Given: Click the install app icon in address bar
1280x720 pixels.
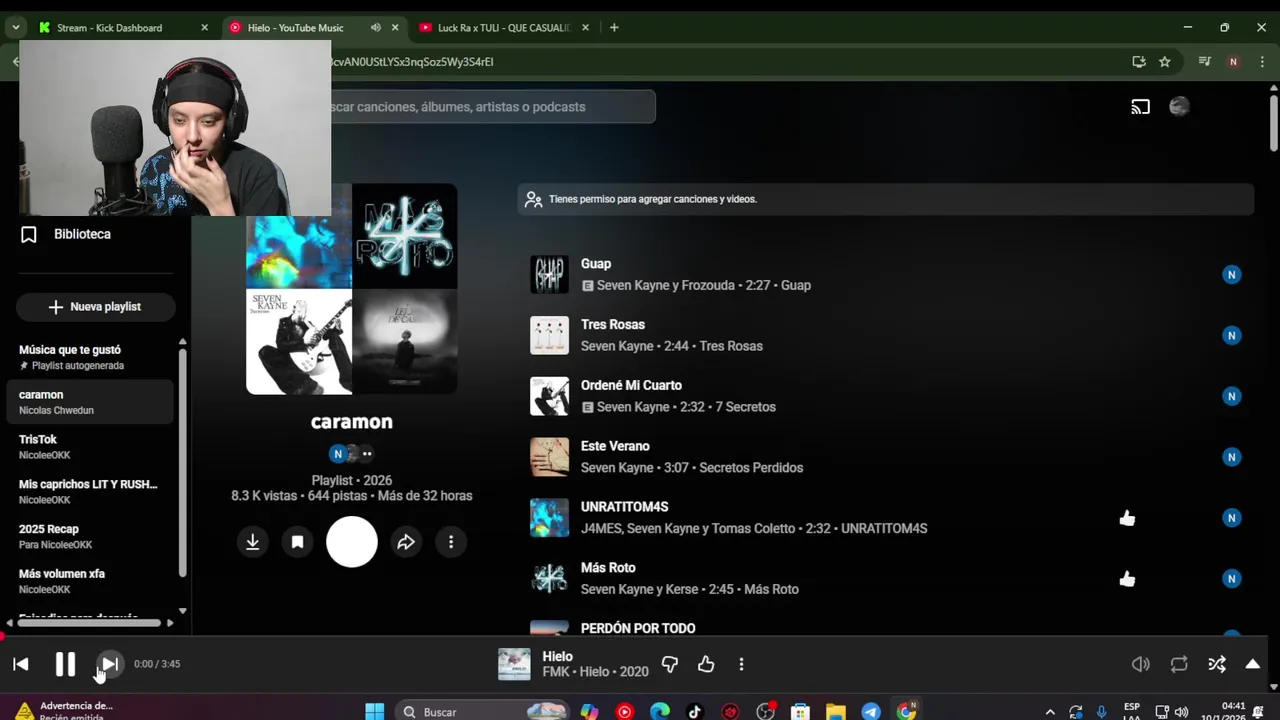Looking at the screenshot, I should point(1139,62).
